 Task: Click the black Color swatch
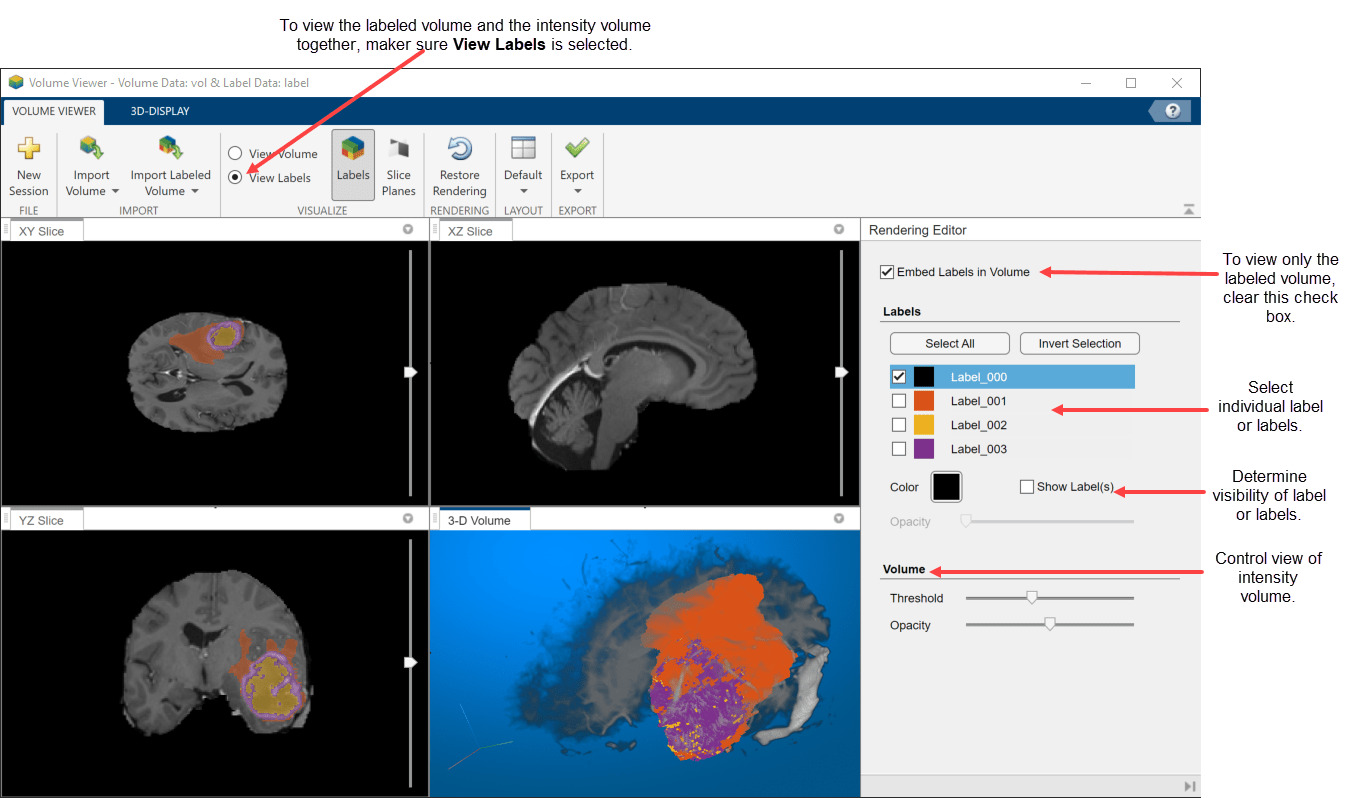coord(946,487)
